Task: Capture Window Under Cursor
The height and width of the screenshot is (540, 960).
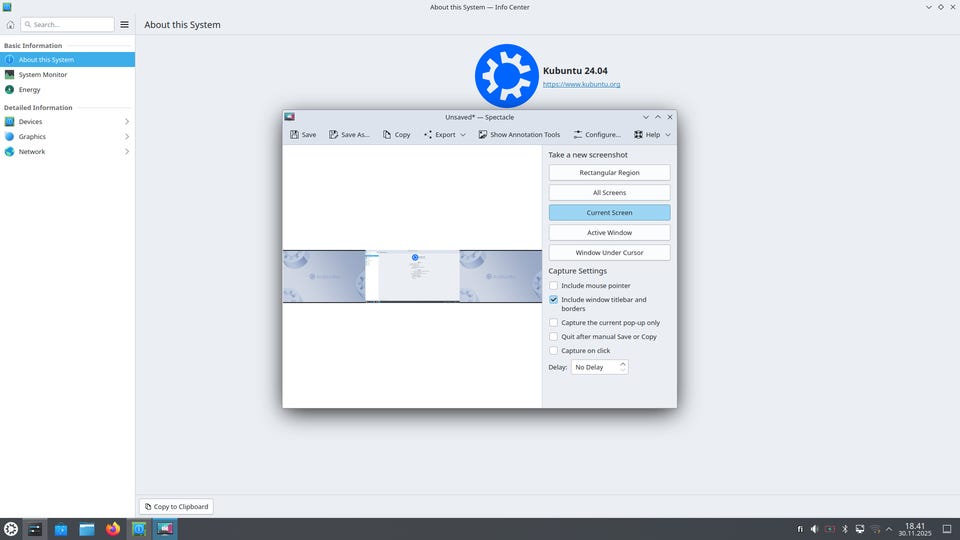Action: [609, 252]
